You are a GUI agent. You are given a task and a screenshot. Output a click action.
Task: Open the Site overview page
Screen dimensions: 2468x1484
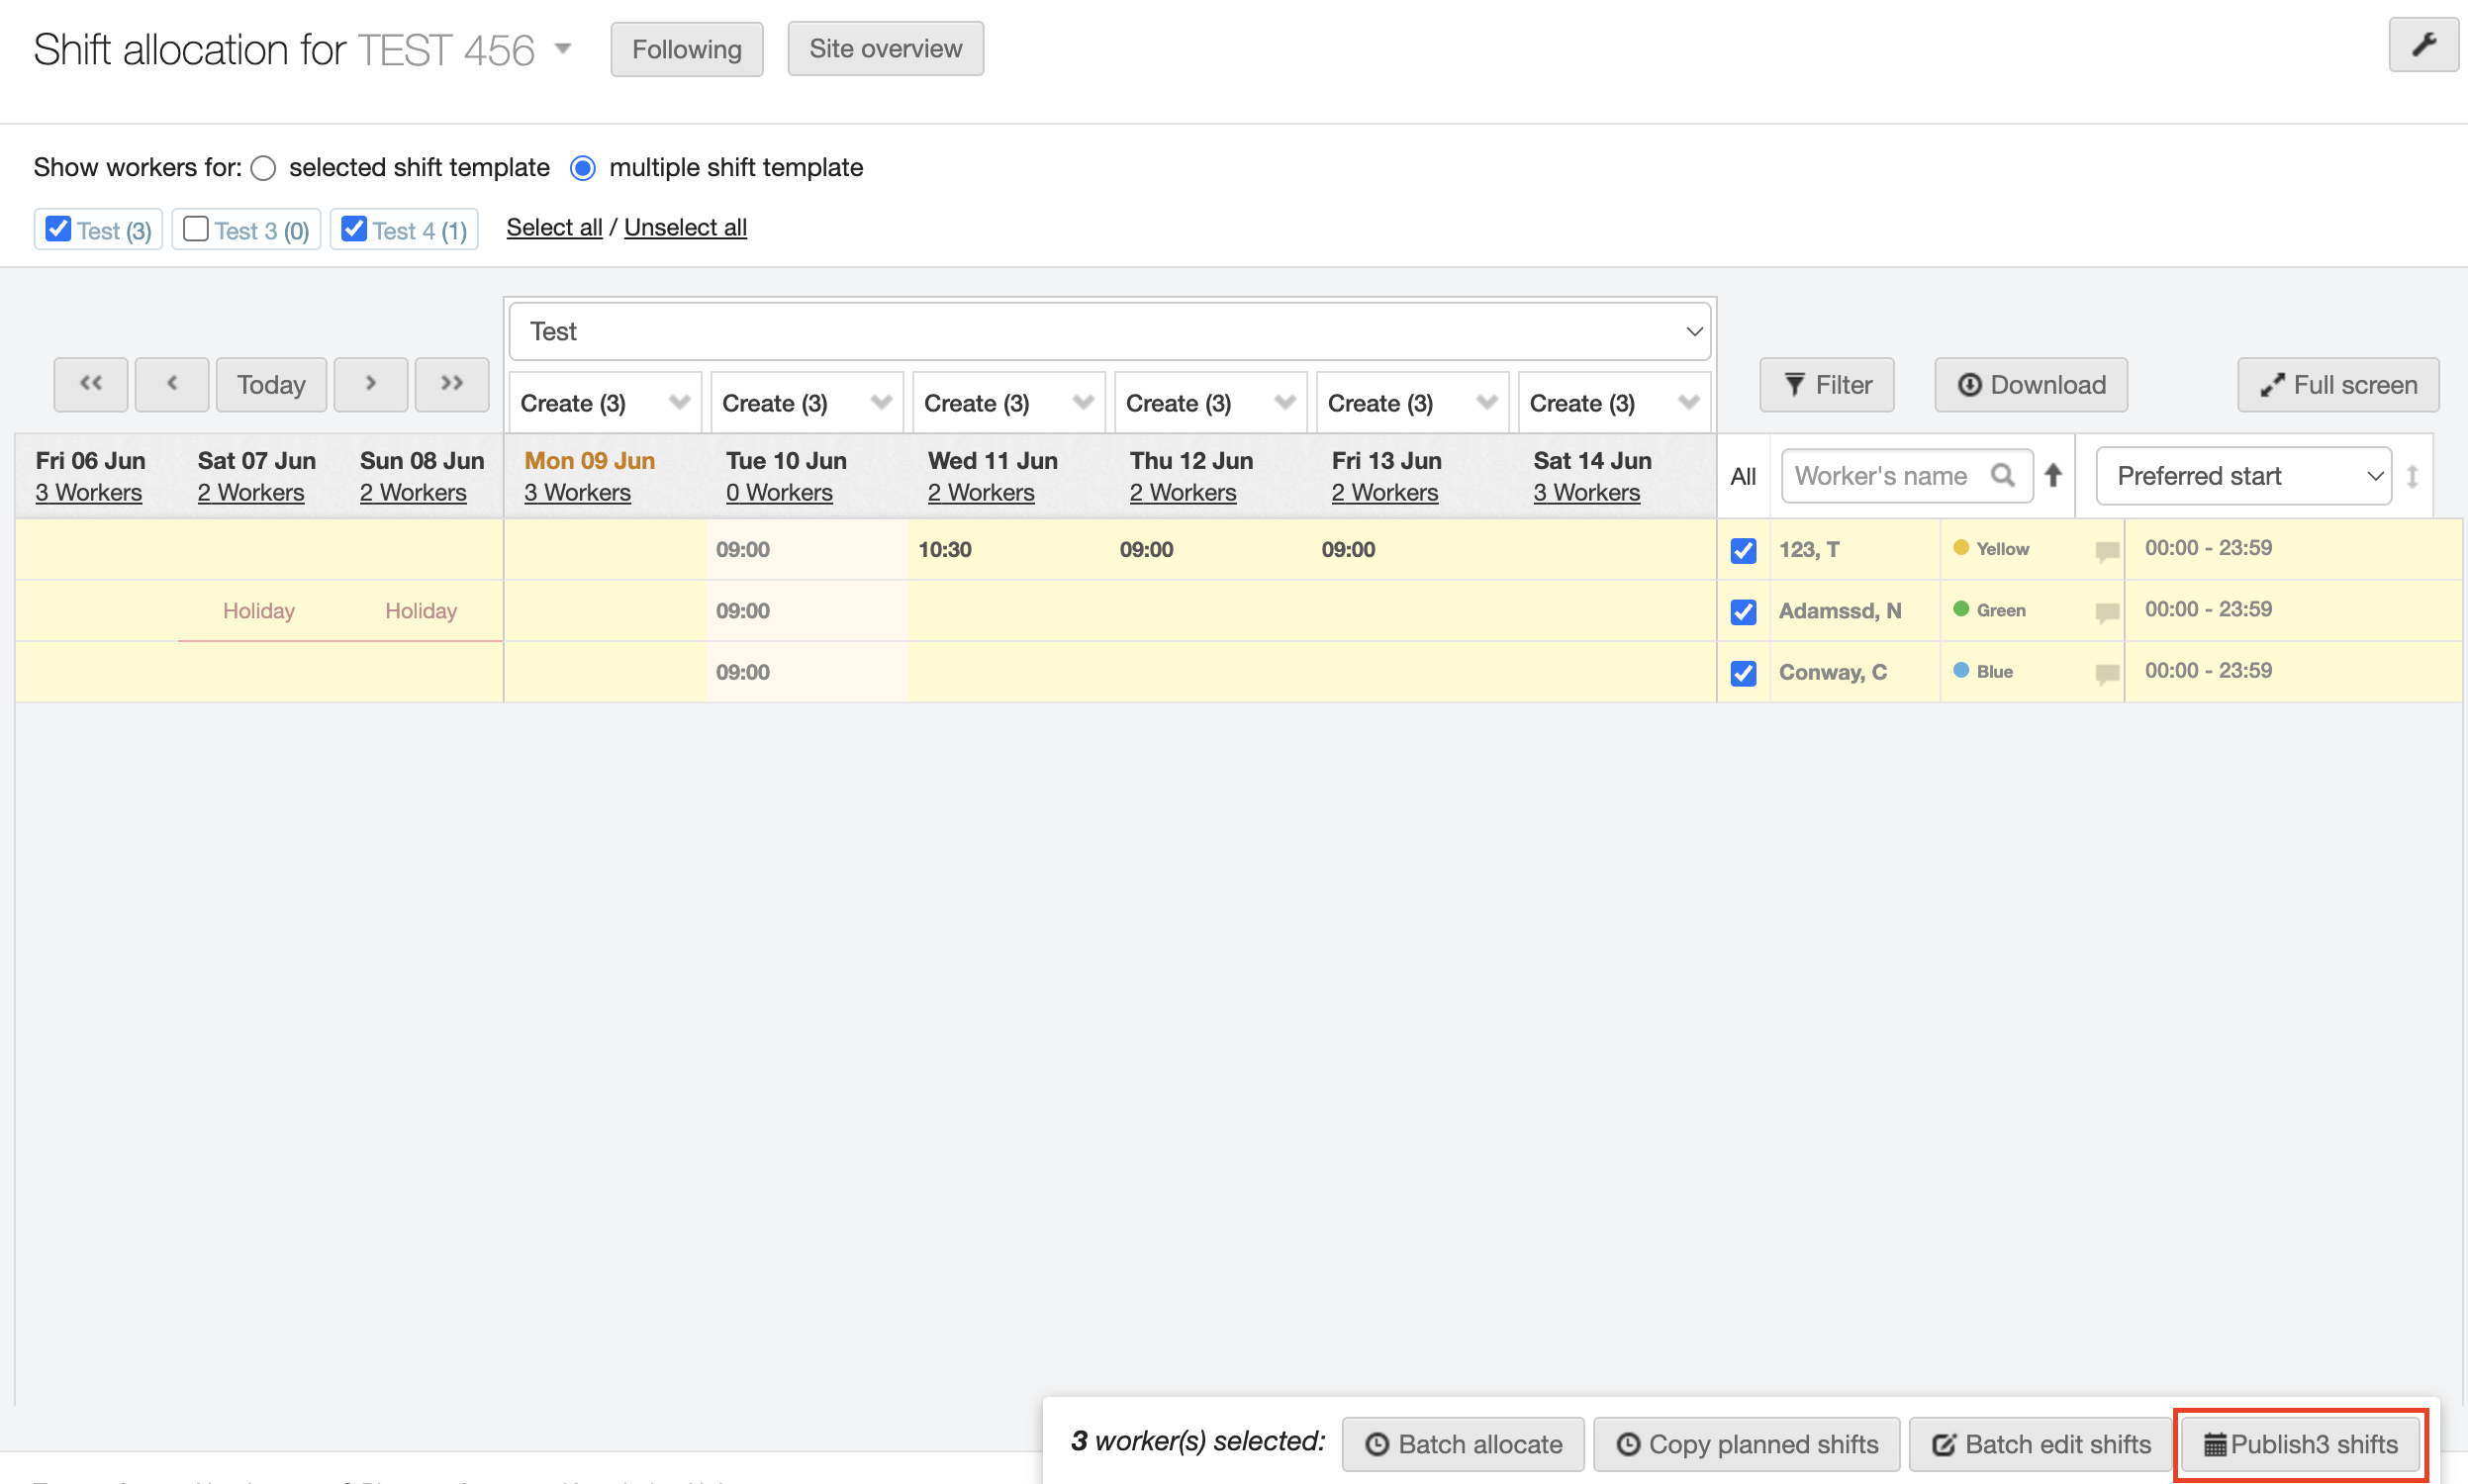click(885, 49)
